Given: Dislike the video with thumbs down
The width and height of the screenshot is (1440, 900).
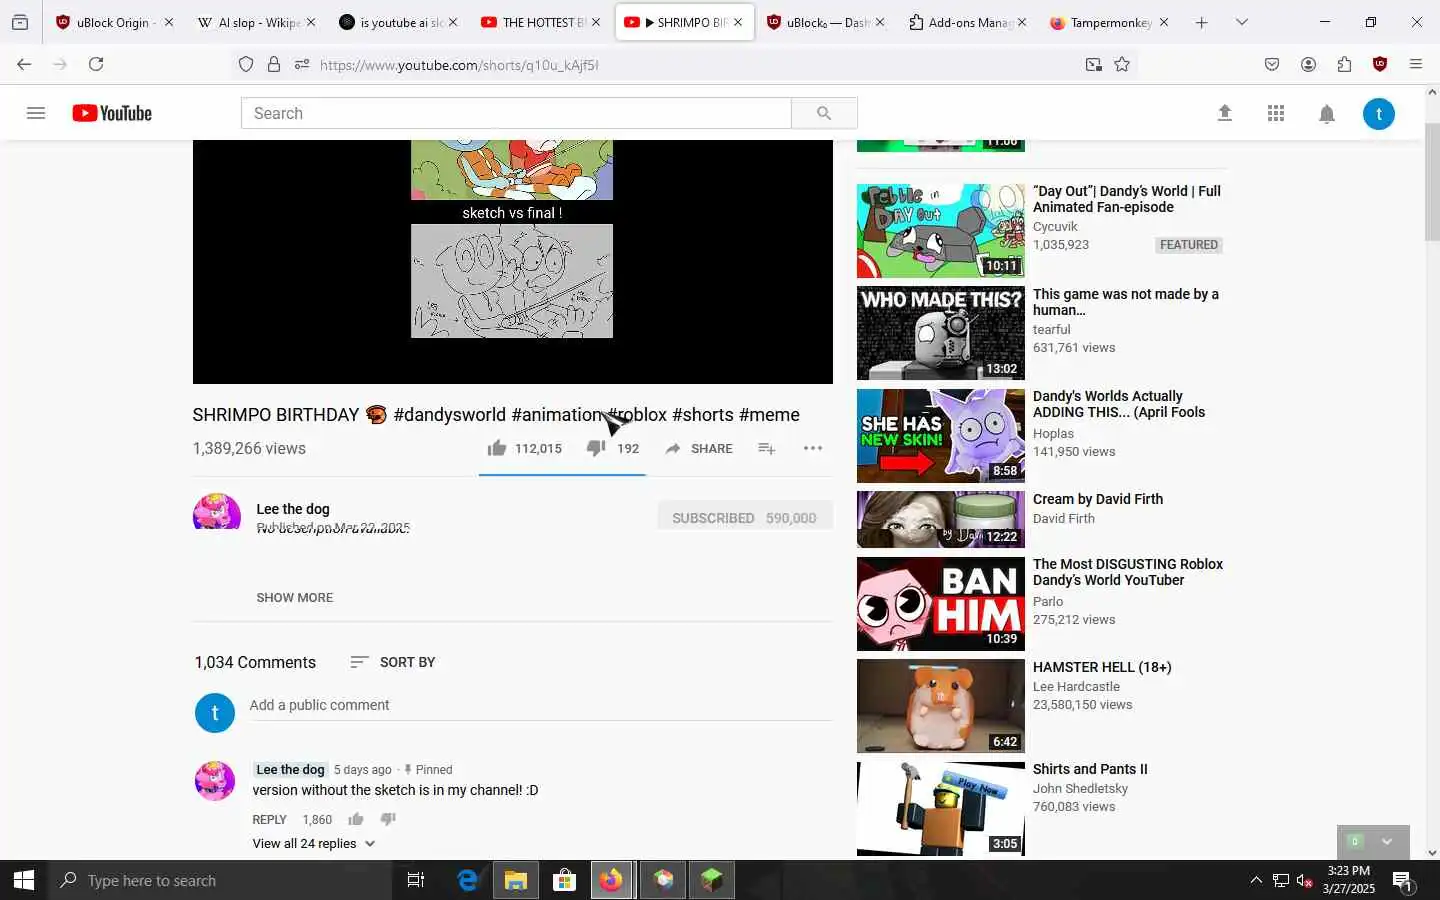Looking at the screenshot, I should (x=595, y=448).
